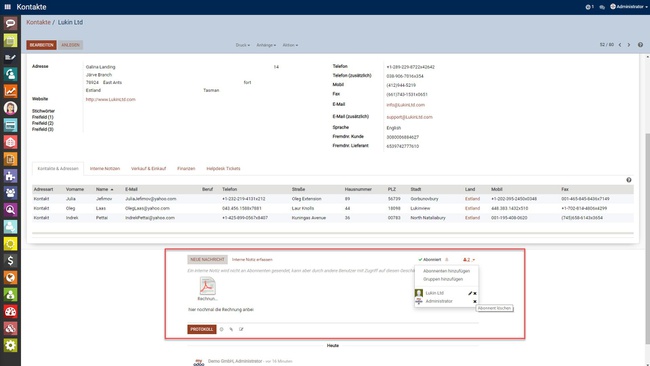Remove Lukin Ltd from followers
The height and width of the screenshot is (366, 650).
[475, 293]
